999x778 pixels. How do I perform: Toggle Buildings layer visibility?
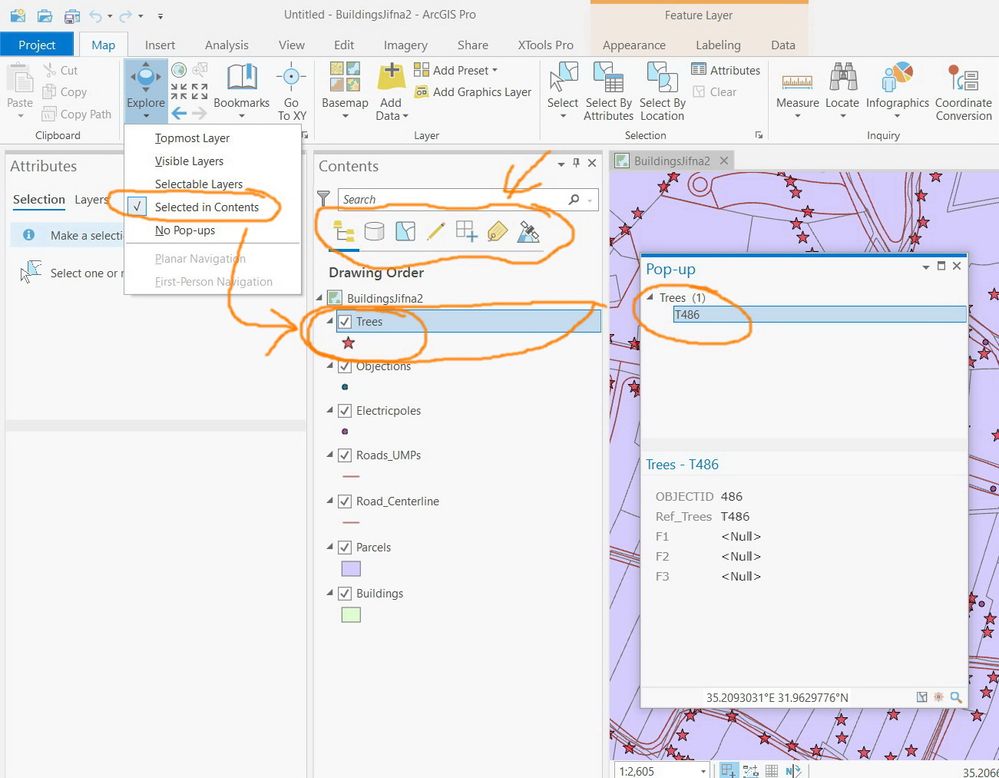(345, 593)
